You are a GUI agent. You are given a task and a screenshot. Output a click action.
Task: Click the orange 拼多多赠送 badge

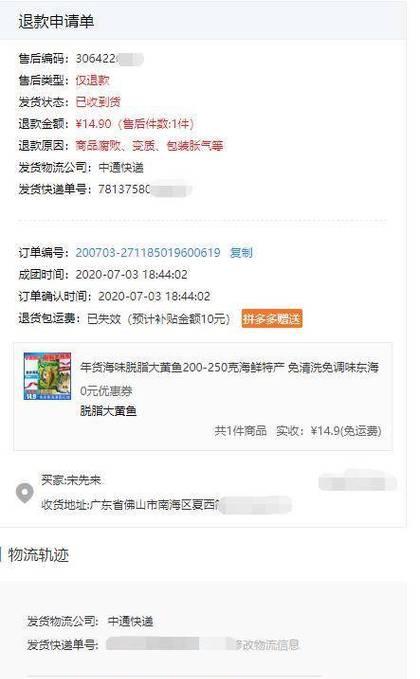click(272, 319)
